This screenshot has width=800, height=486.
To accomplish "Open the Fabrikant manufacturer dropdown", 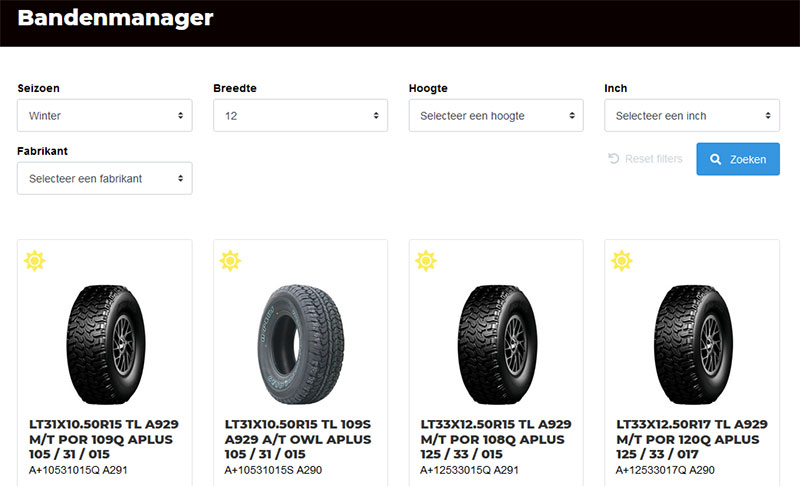I will [104, 178].
